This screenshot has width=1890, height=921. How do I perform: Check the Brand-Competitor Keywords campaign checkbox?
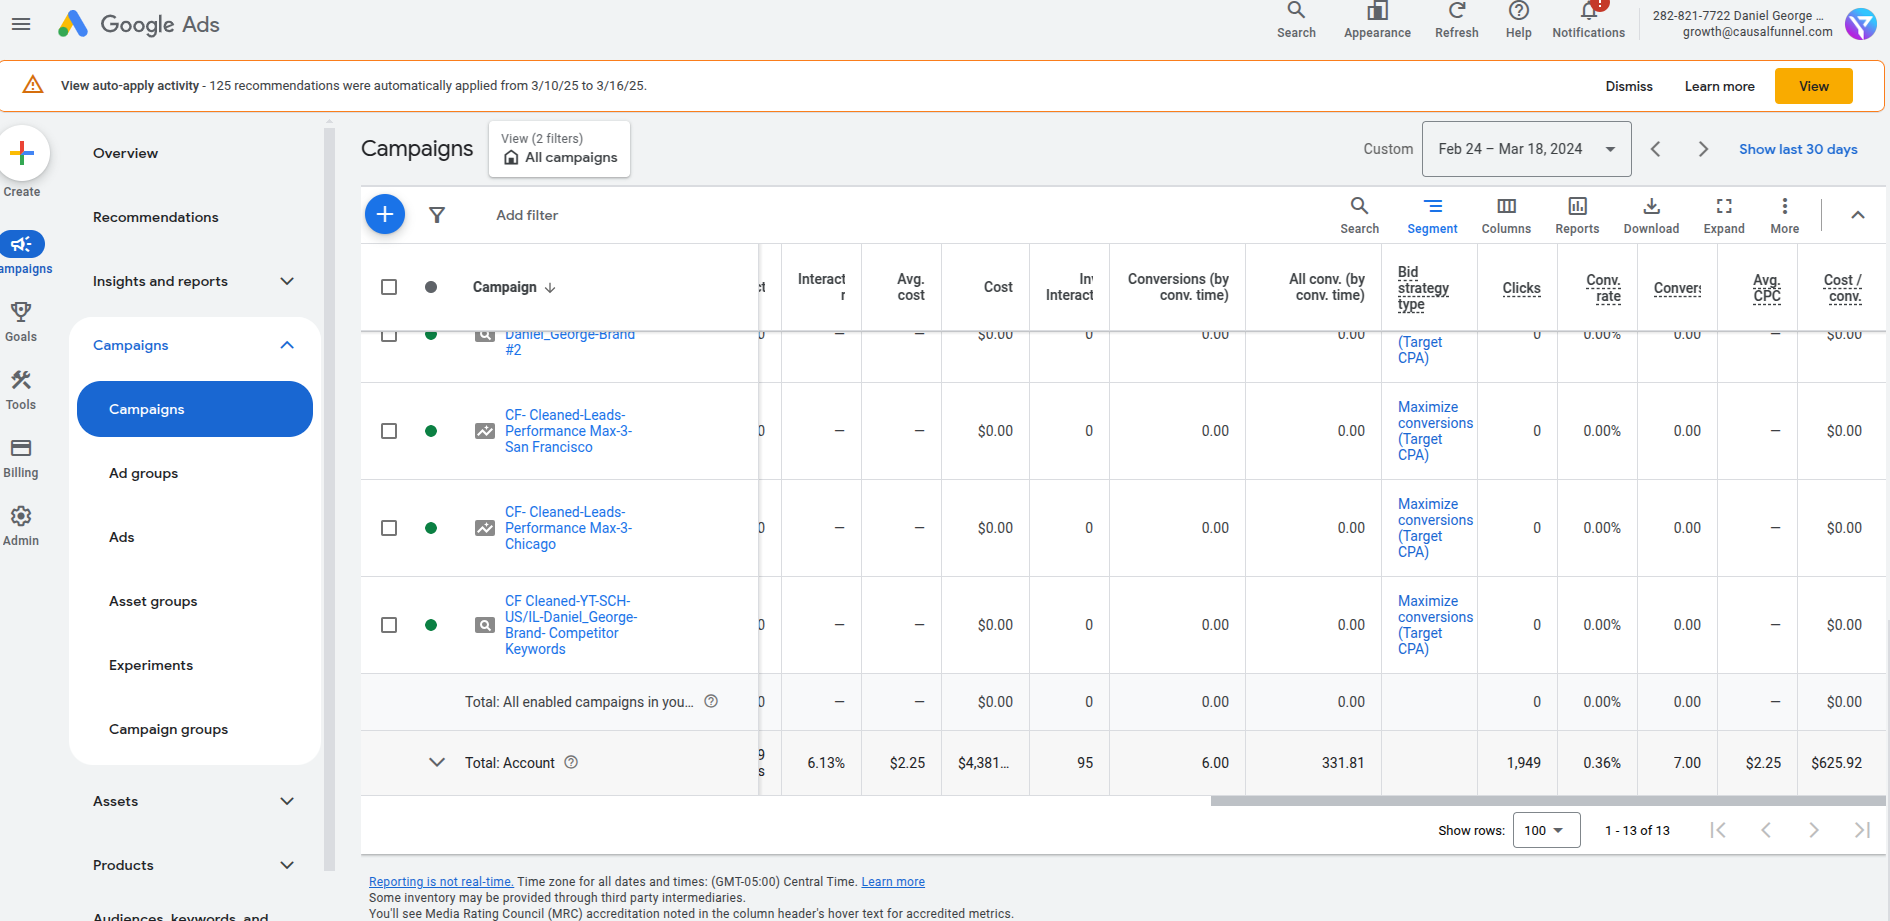pyautogui.click(x=389, y=625)
